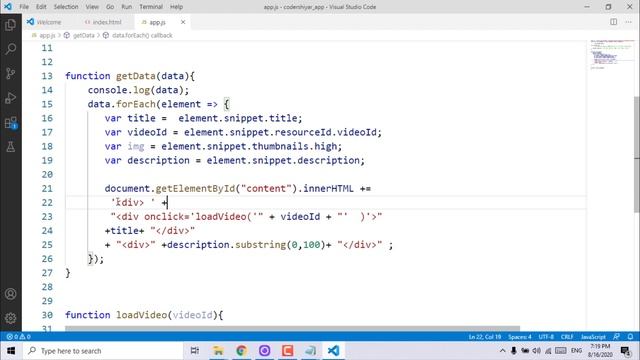Click the "content" string on line 21

pyautogui.click(x=266, y=189)
